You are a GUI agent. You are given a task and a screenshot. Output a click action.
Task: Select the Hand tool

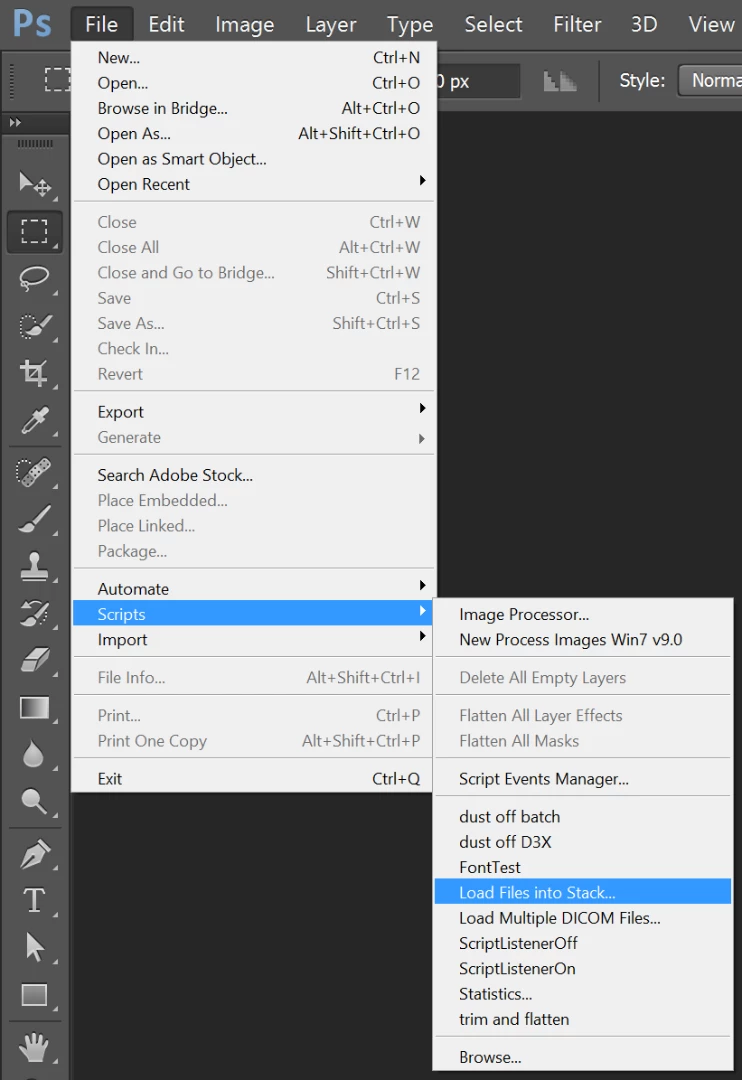(x=34, y=1048)
